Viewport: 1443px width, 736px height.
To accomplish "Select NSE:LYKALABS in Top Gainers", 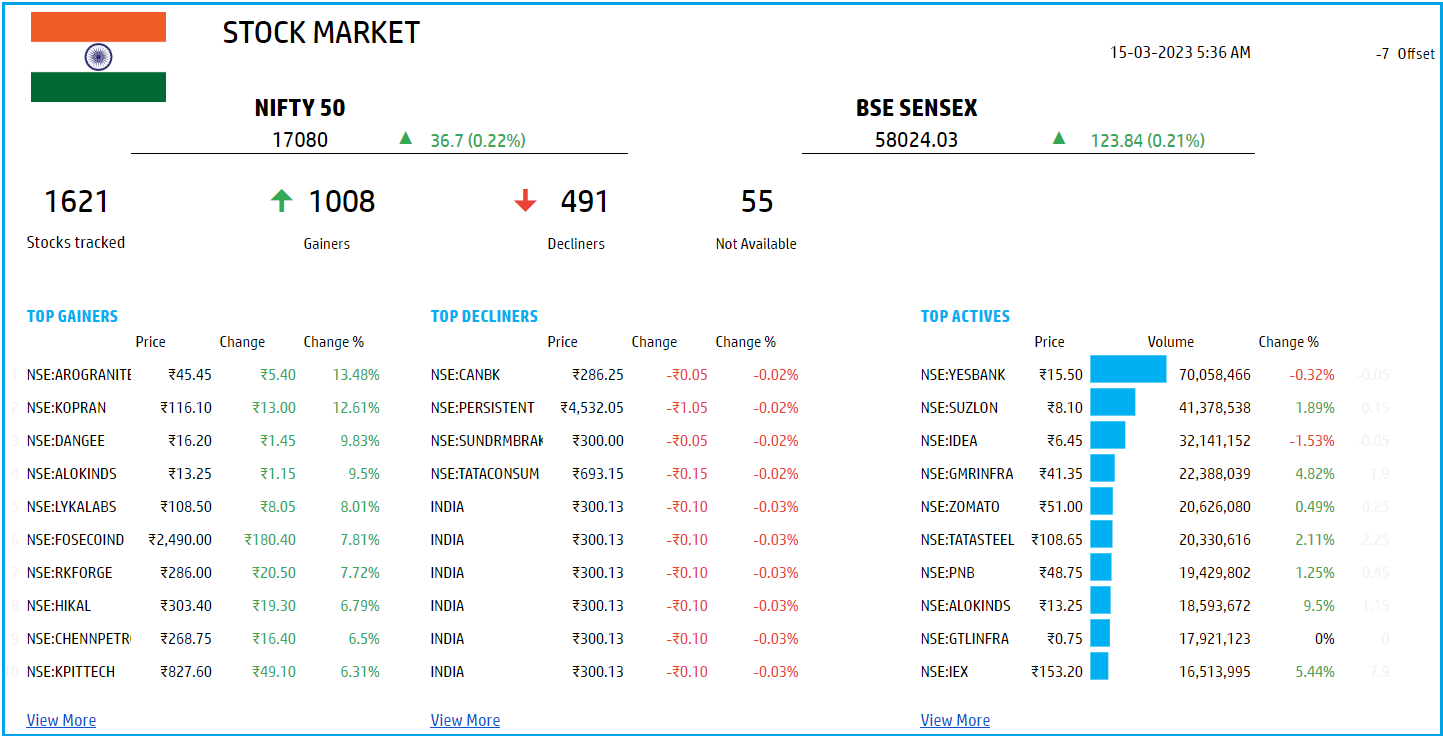I will pyautogui.click(x=72, y=507).
